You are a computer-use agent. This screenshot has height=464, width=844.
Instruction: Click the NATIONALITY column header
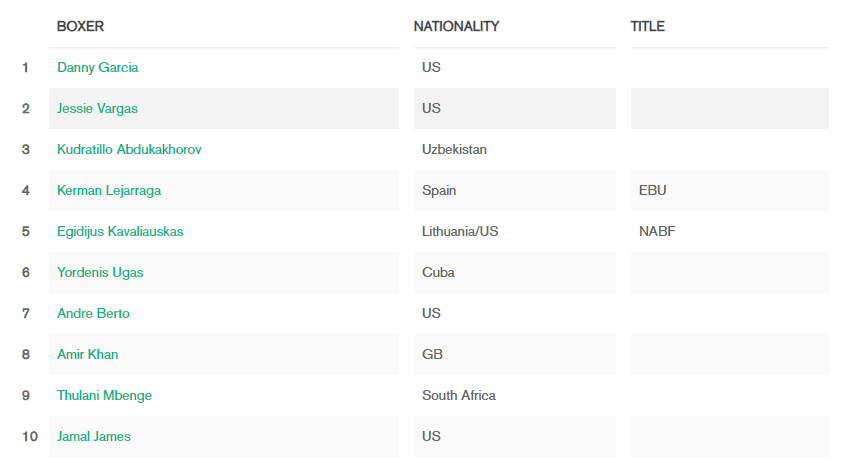[456, 26]
